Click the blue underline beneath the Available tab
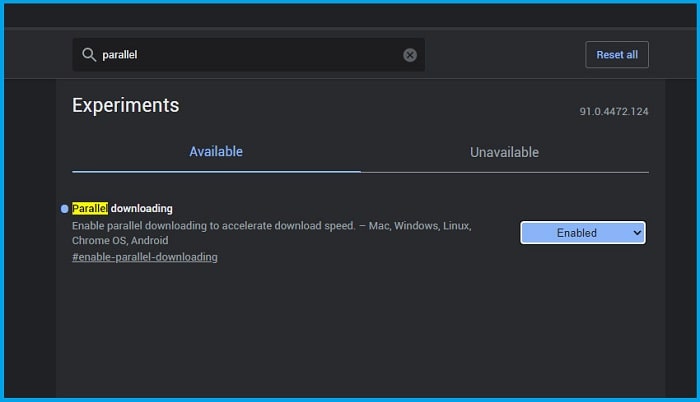This screenshot has height=402, width=700. point(216,171)
